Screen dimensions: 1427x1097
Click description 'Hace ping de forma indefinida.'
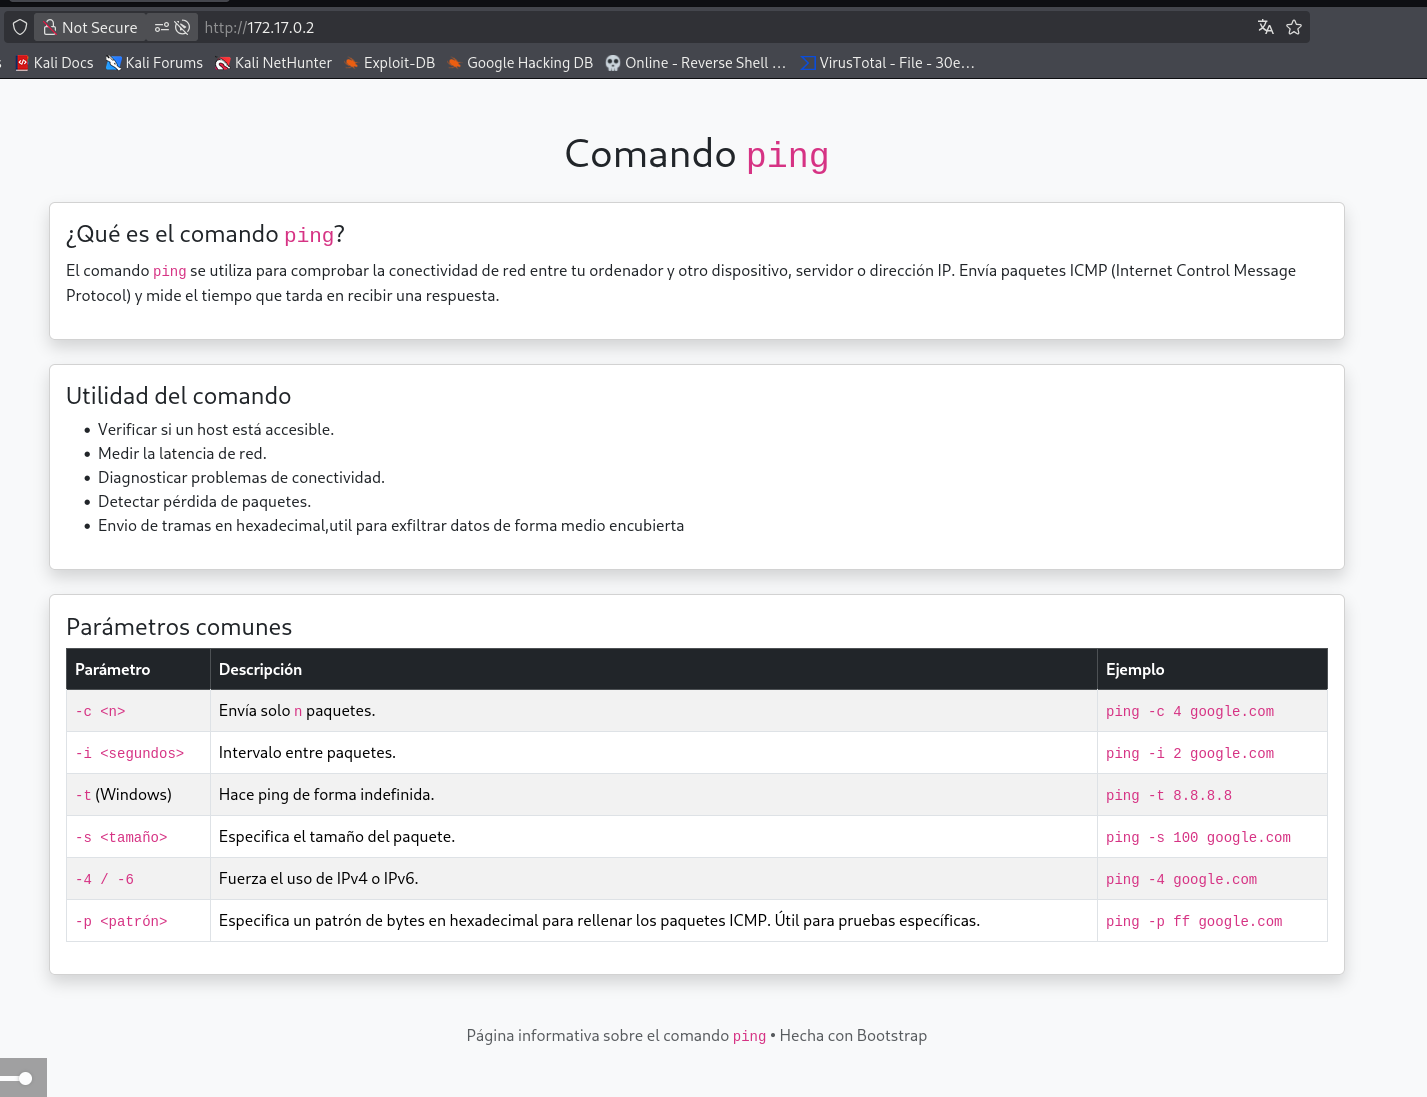(326, 795)
